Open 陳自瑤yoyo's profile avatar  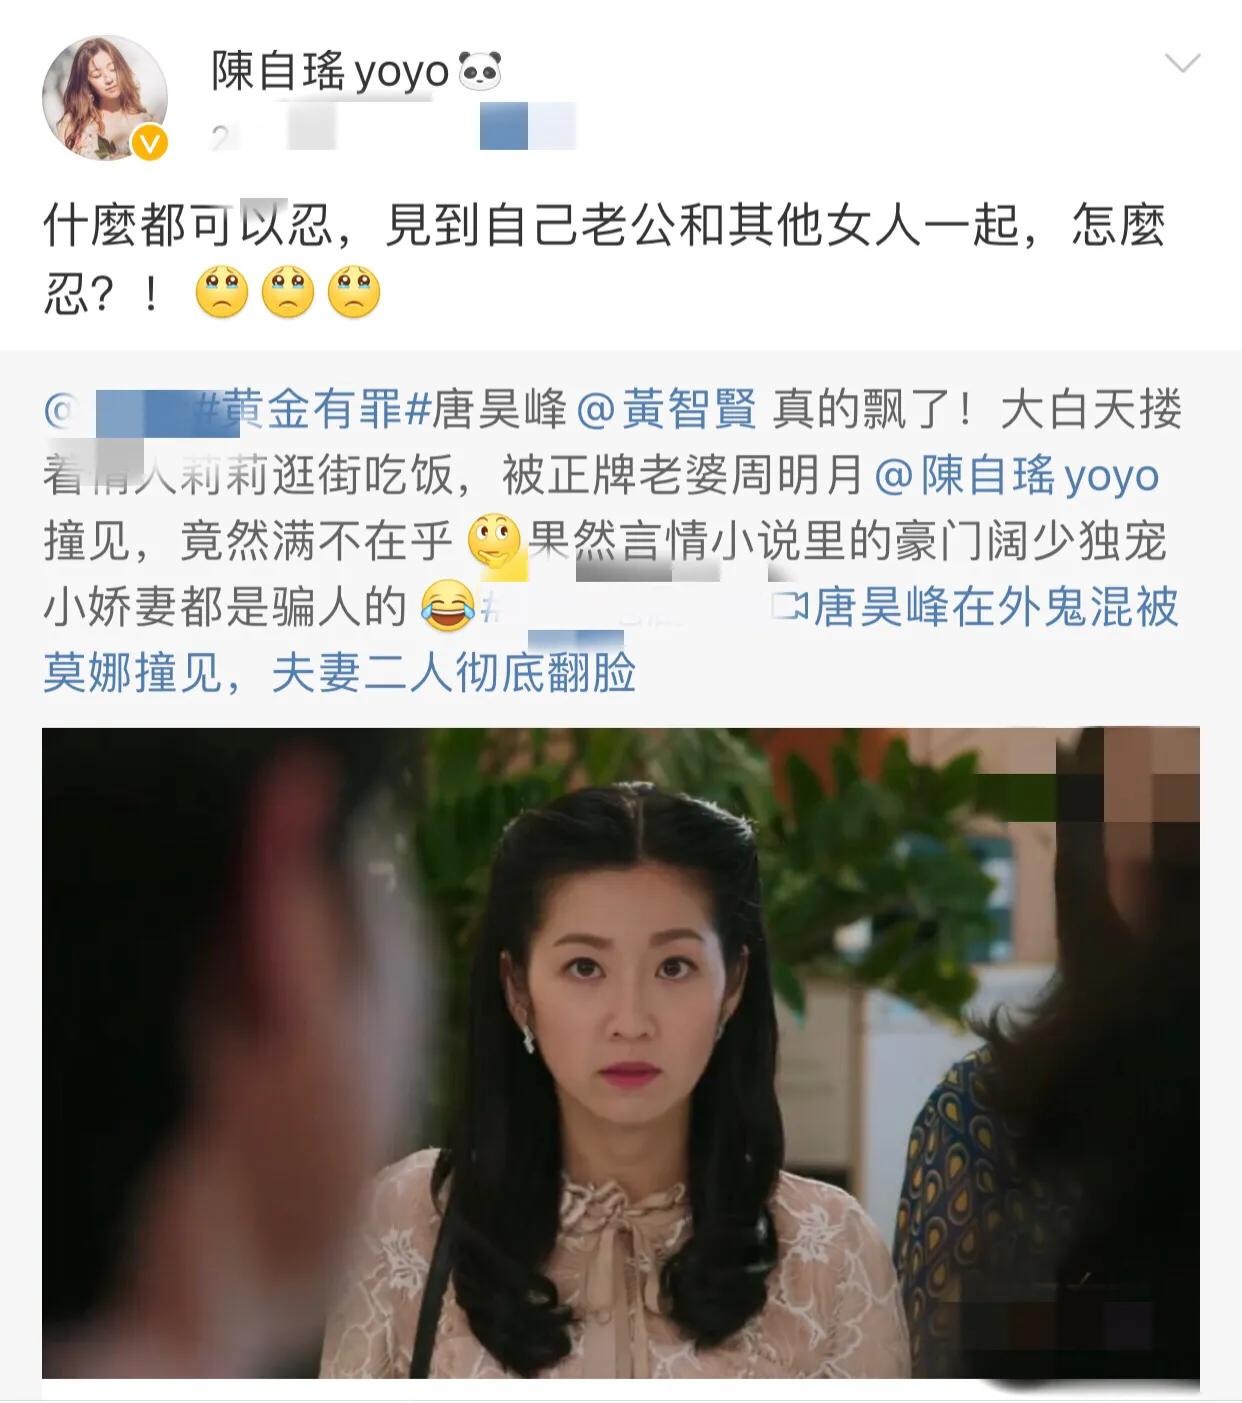point(104,98)
